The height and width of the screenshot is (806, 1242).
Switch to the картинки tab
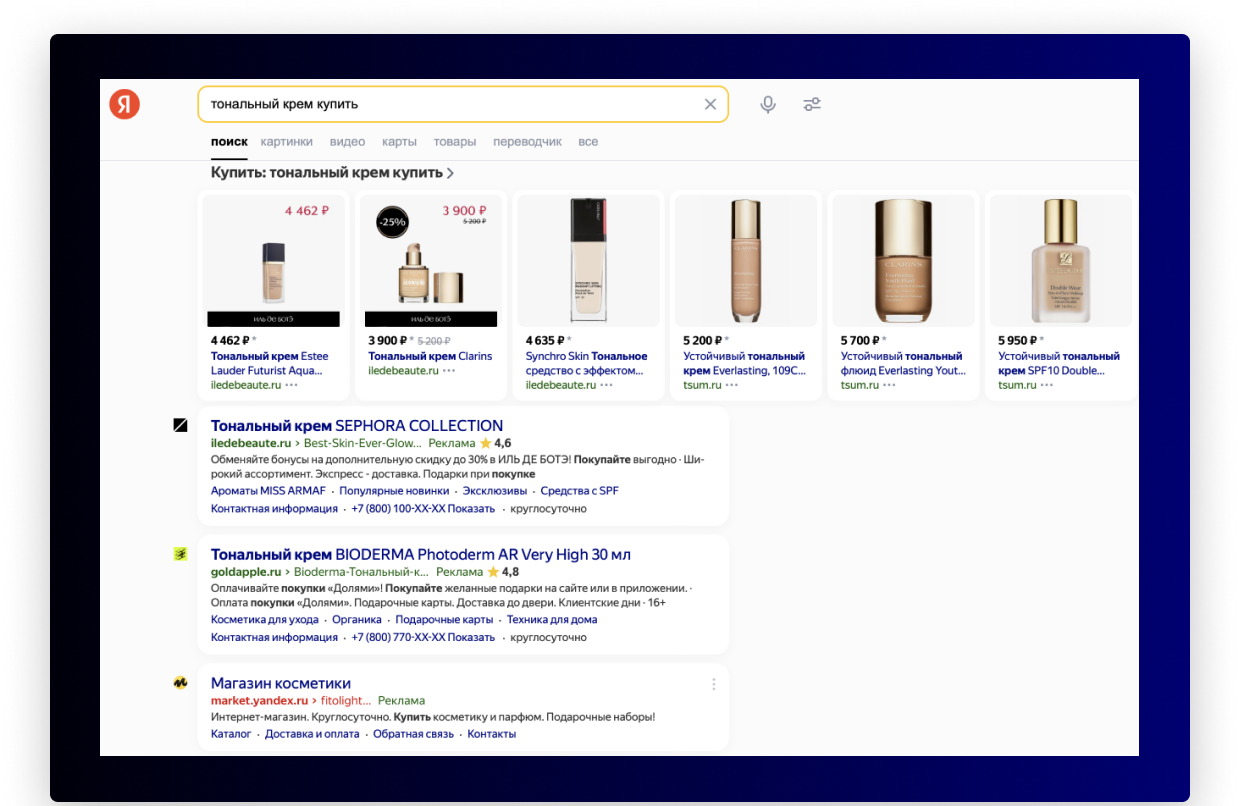tap(287, 141)
